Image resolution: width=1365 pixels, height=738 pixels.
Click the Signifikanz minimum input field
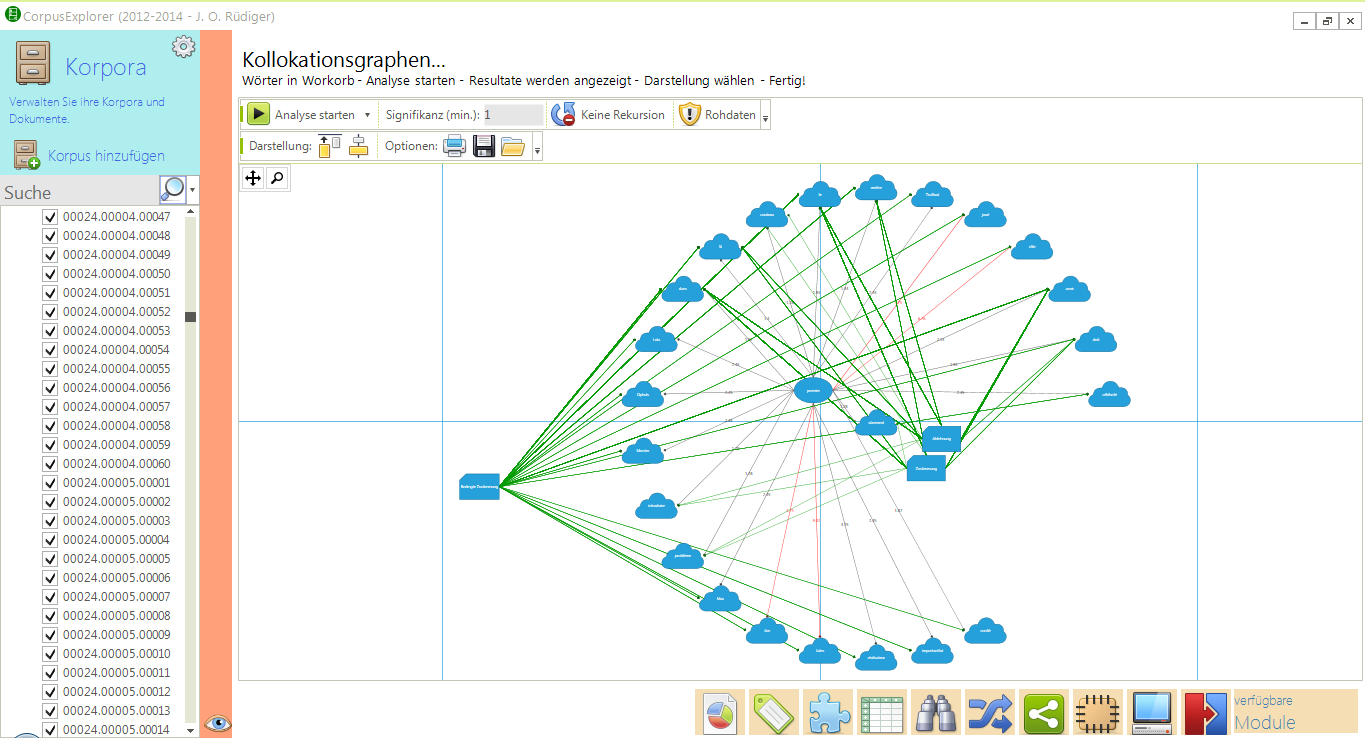tap(513, 115)
